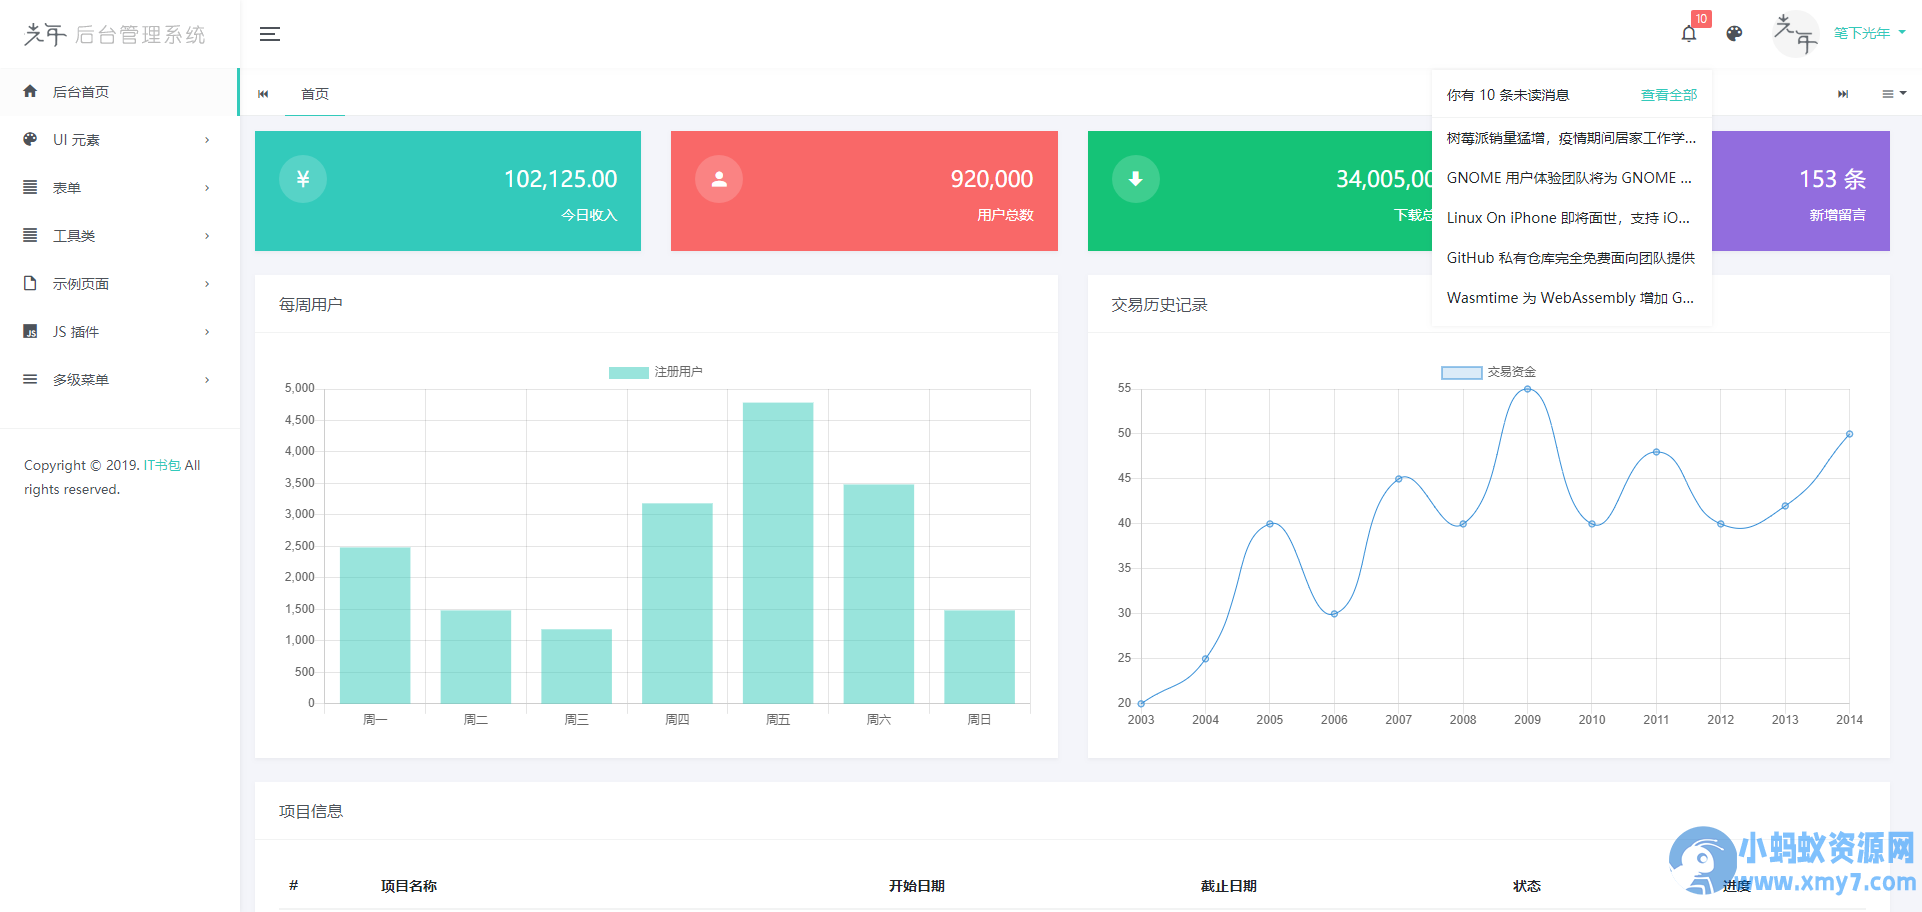The height and width of the screenshot is (912, 1922).
Task: Expand the 表单 menu chevron
Action: [x=207, y=188]
